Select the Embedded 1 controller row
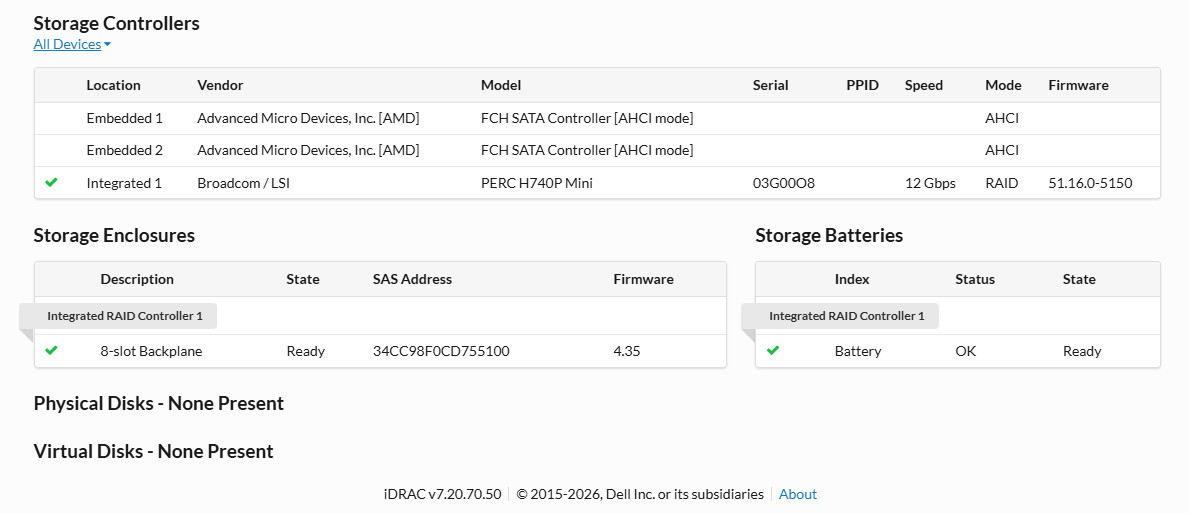Image resolution: width=1189 pixels, height=513 pixels. [x=124, y=118]
